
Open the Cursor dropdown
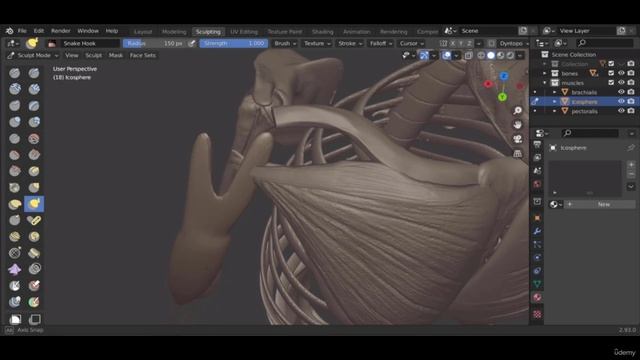(411, 43)
